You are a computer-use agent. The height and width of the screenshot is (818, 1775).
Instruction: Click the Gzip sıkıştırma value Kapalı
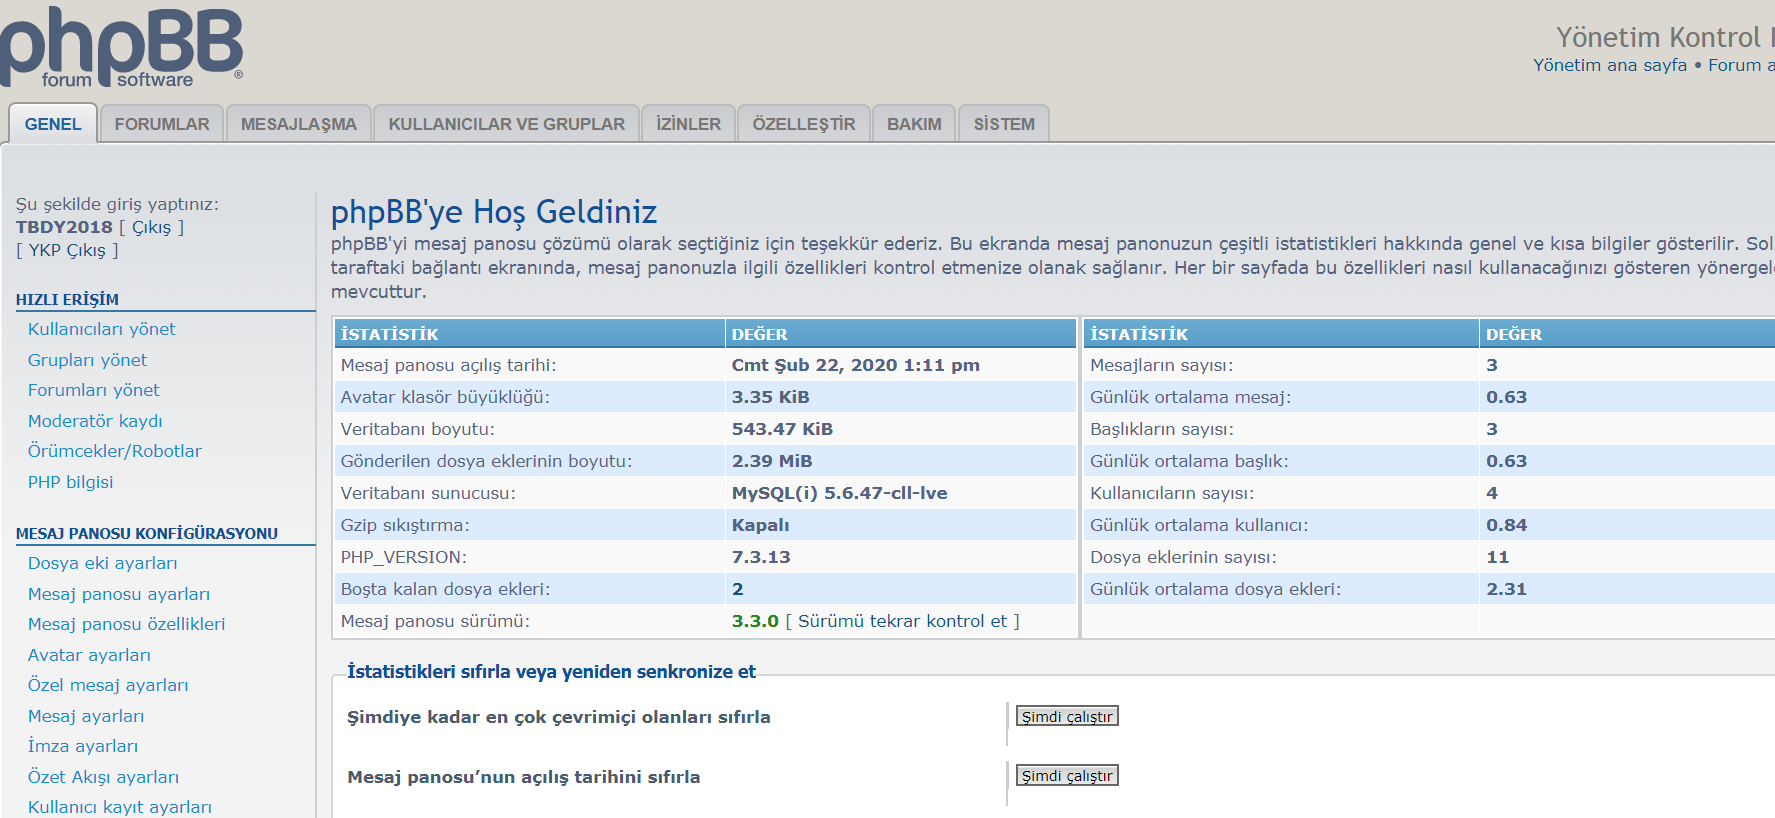760,525
